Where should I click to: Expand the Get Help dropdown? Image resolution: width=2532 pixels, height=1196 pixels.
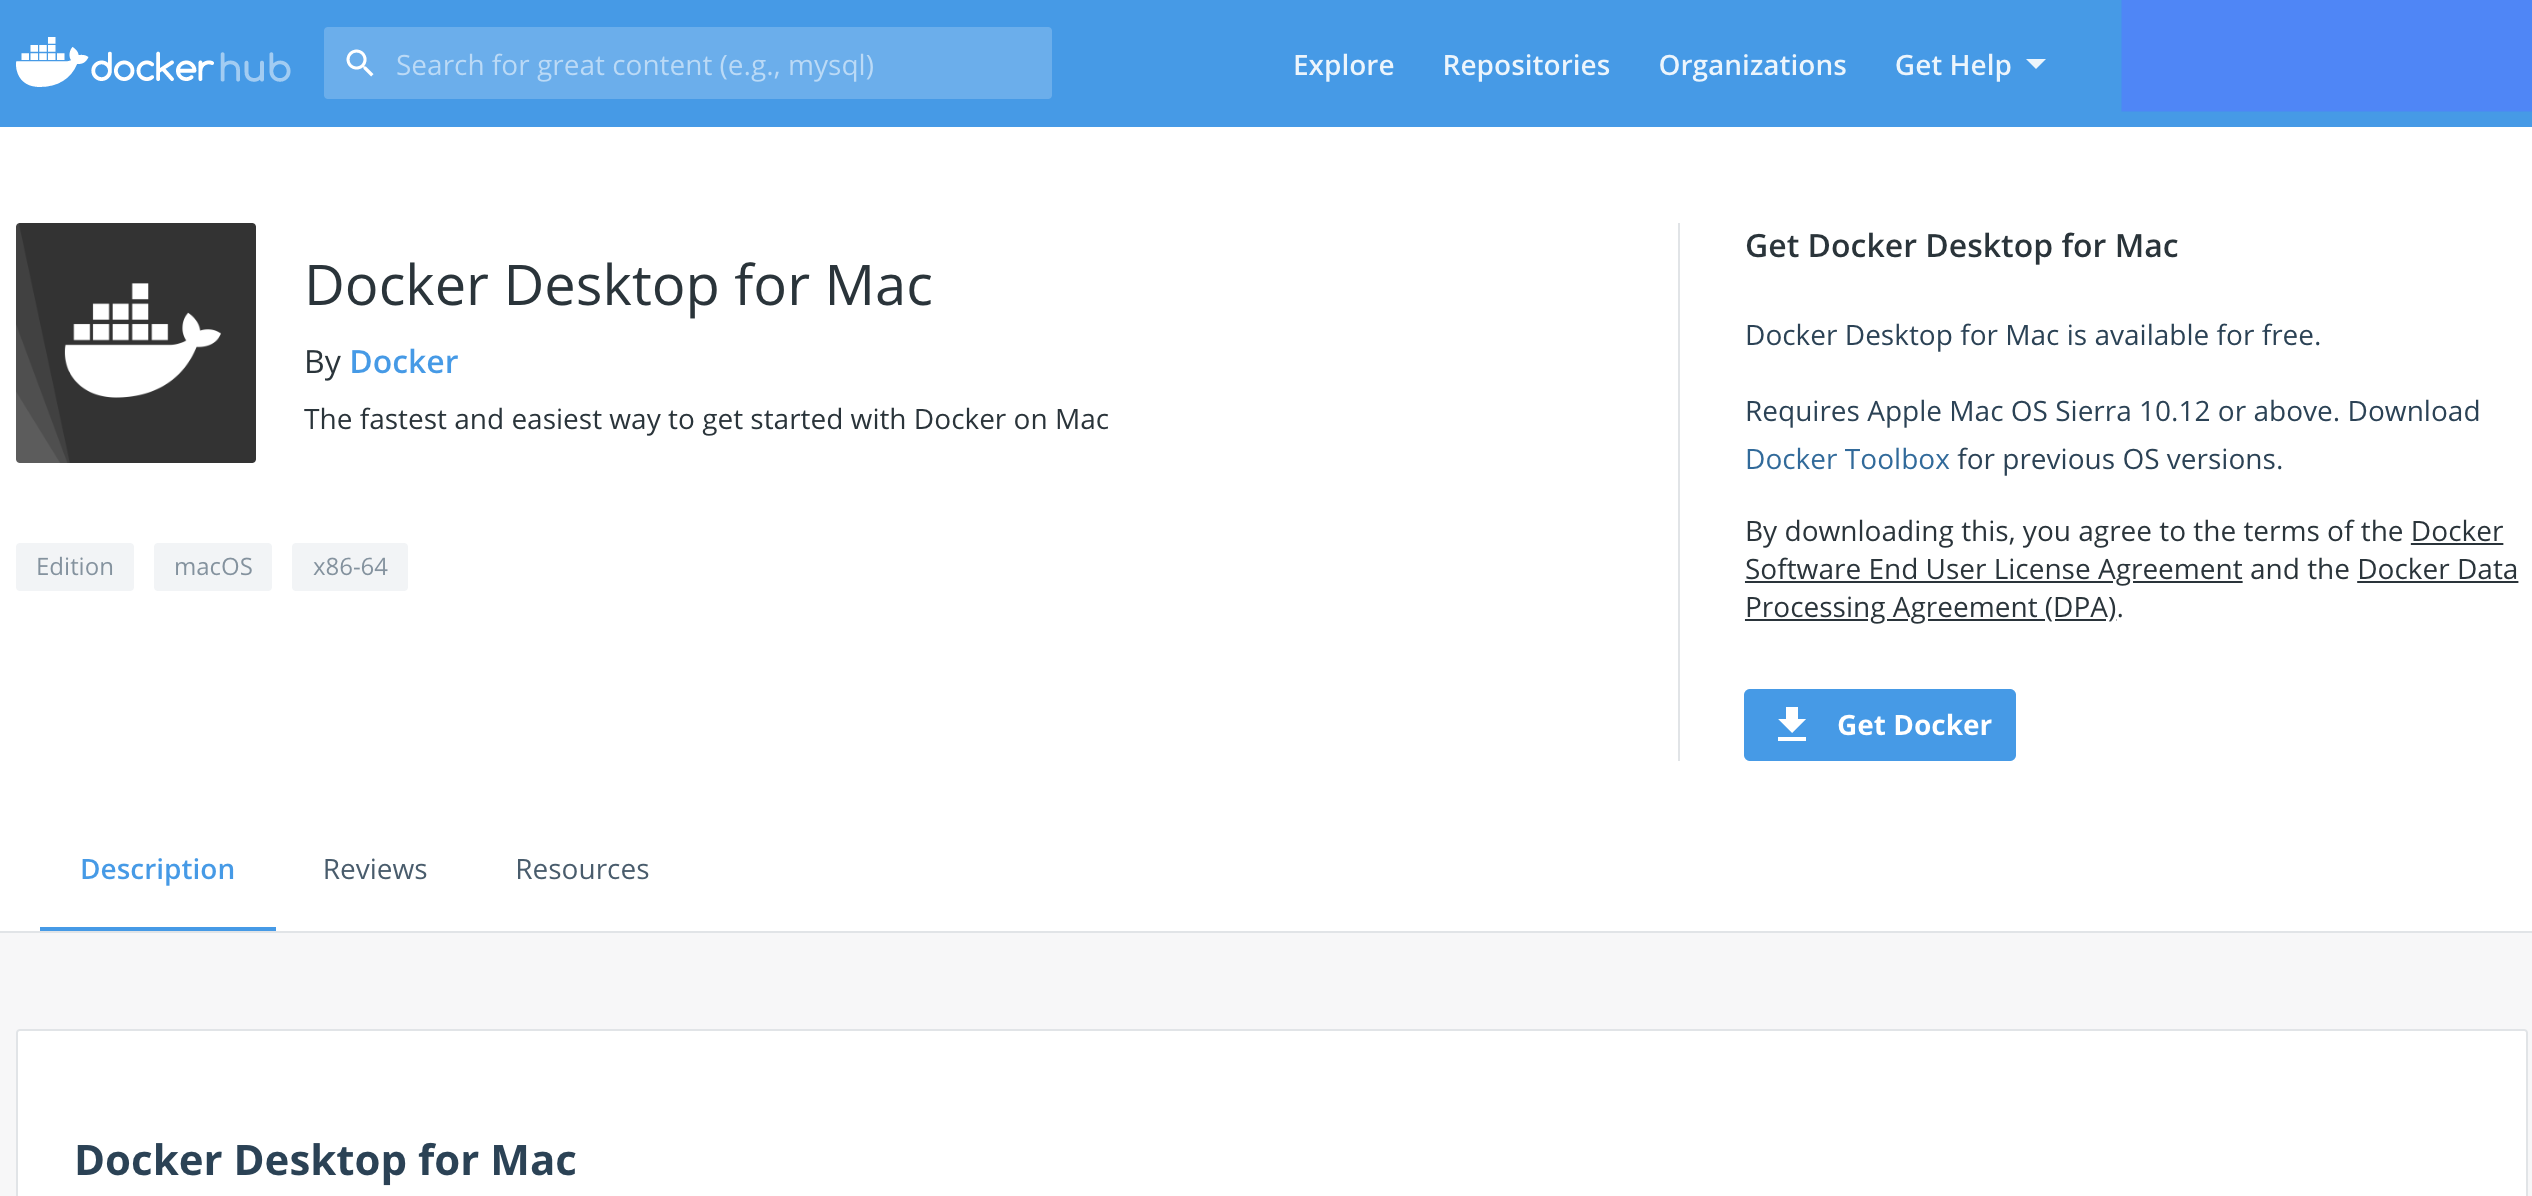pos(1970,65)
